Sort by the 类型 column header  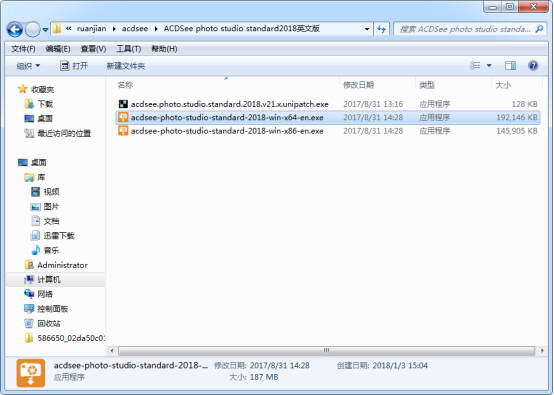tap(426, 85)
